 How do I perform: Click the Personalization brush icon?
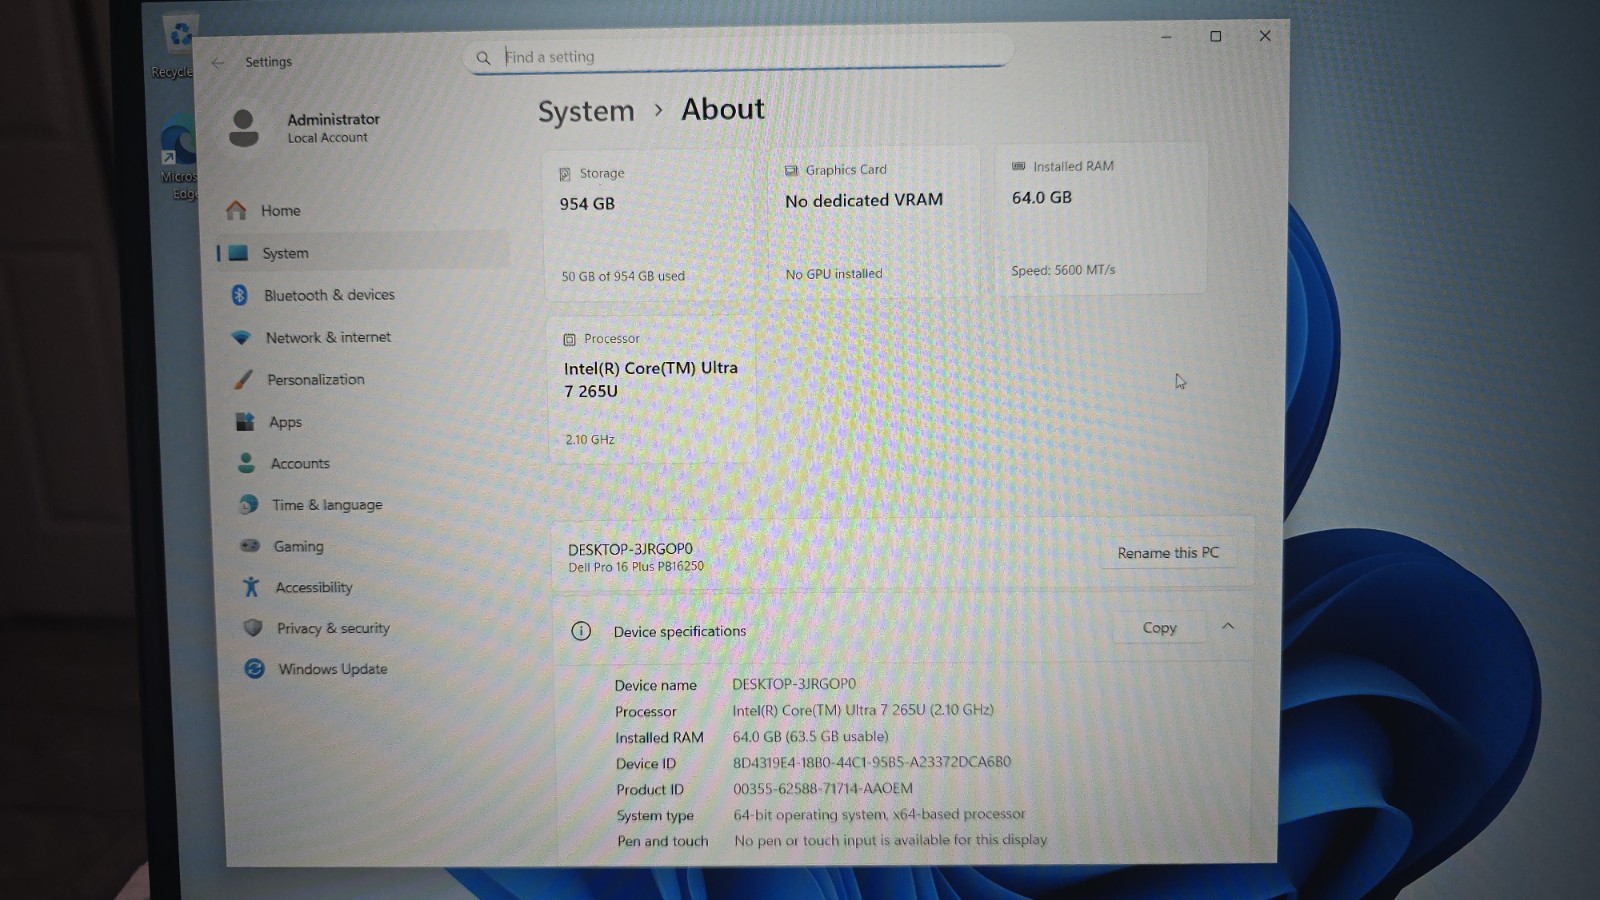(x=243, y=380)
